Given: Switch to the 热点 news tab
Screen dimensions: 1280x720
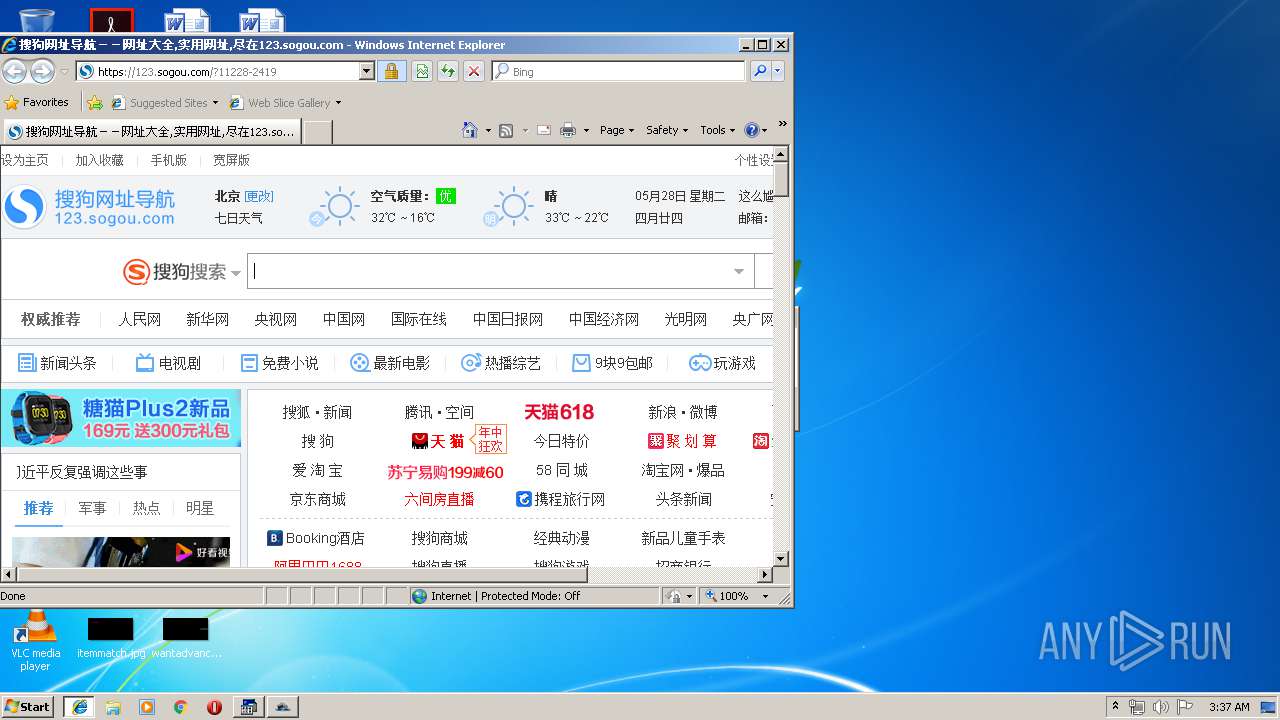Looking at the screenshot, I should coord(146,508).
